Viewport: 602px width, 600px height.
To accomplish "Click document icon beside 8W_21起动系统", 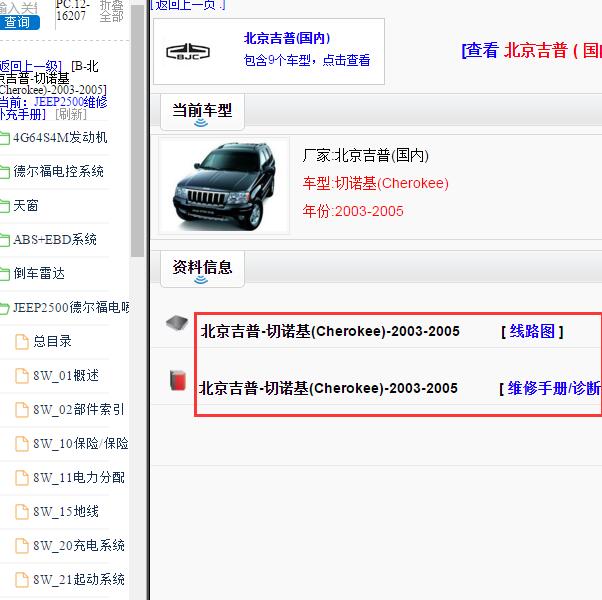I will pos(22,579).
